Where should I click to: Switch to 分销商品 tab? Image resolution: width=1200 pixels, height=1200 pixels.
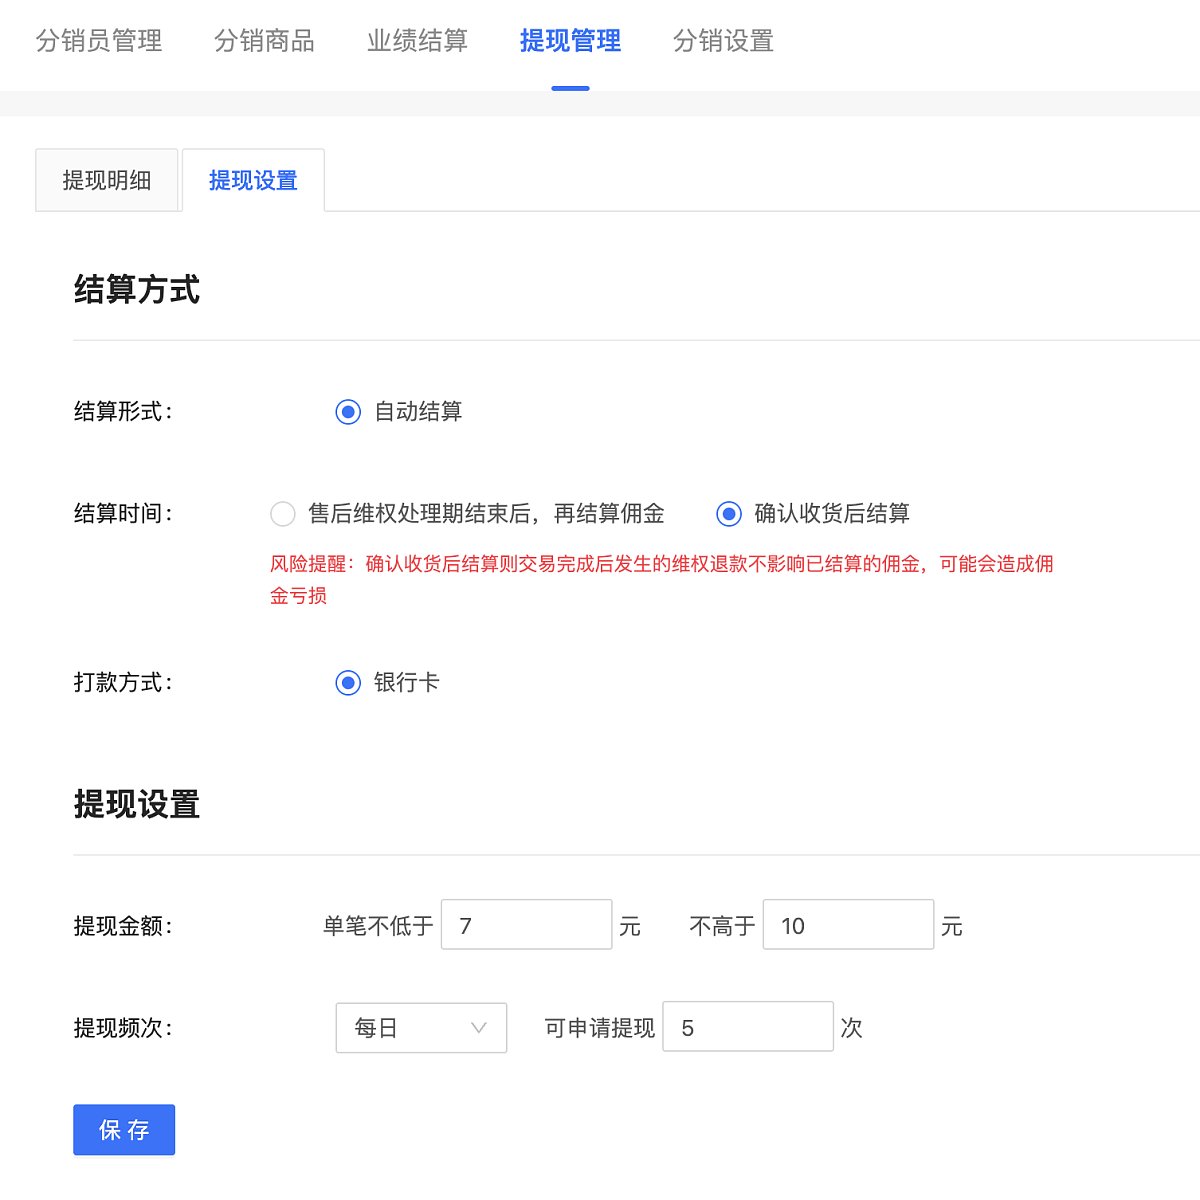point(264,41)
